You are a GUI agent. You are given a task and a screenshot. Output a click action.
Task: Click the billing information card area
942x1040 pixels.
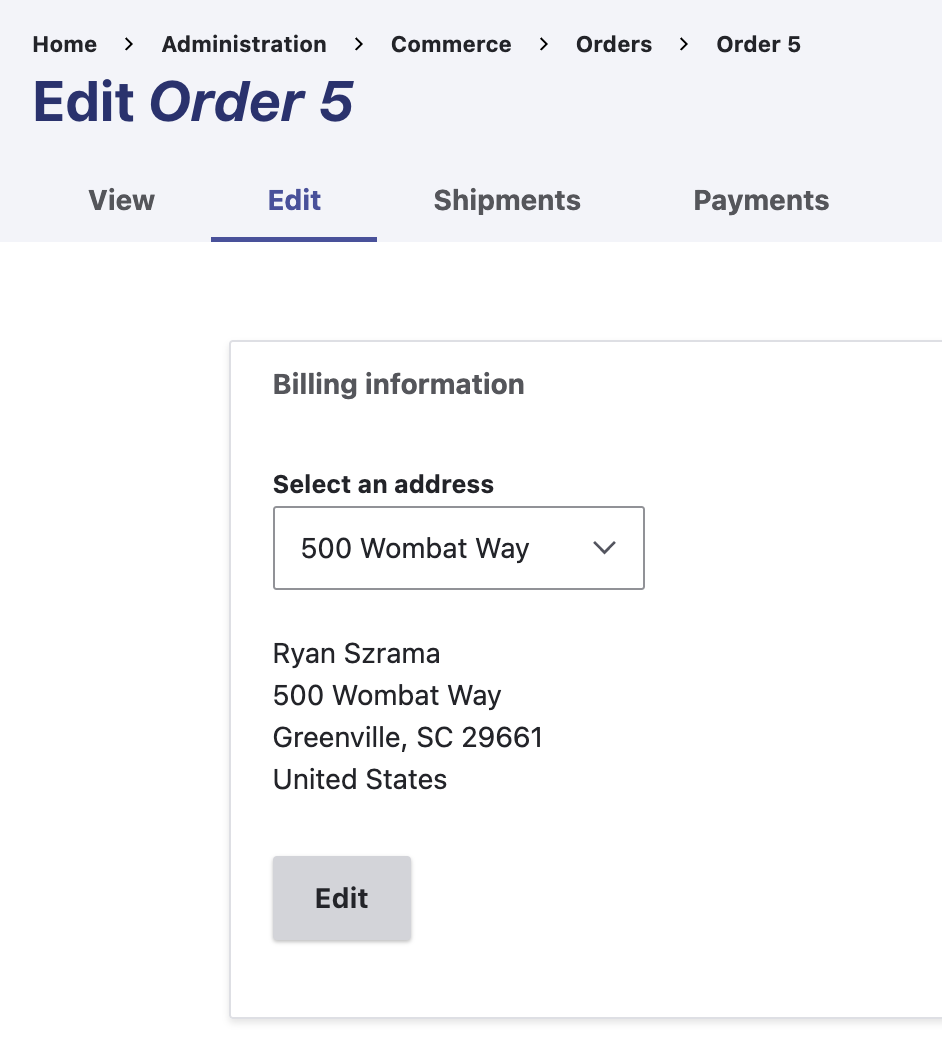pos(586,678)
